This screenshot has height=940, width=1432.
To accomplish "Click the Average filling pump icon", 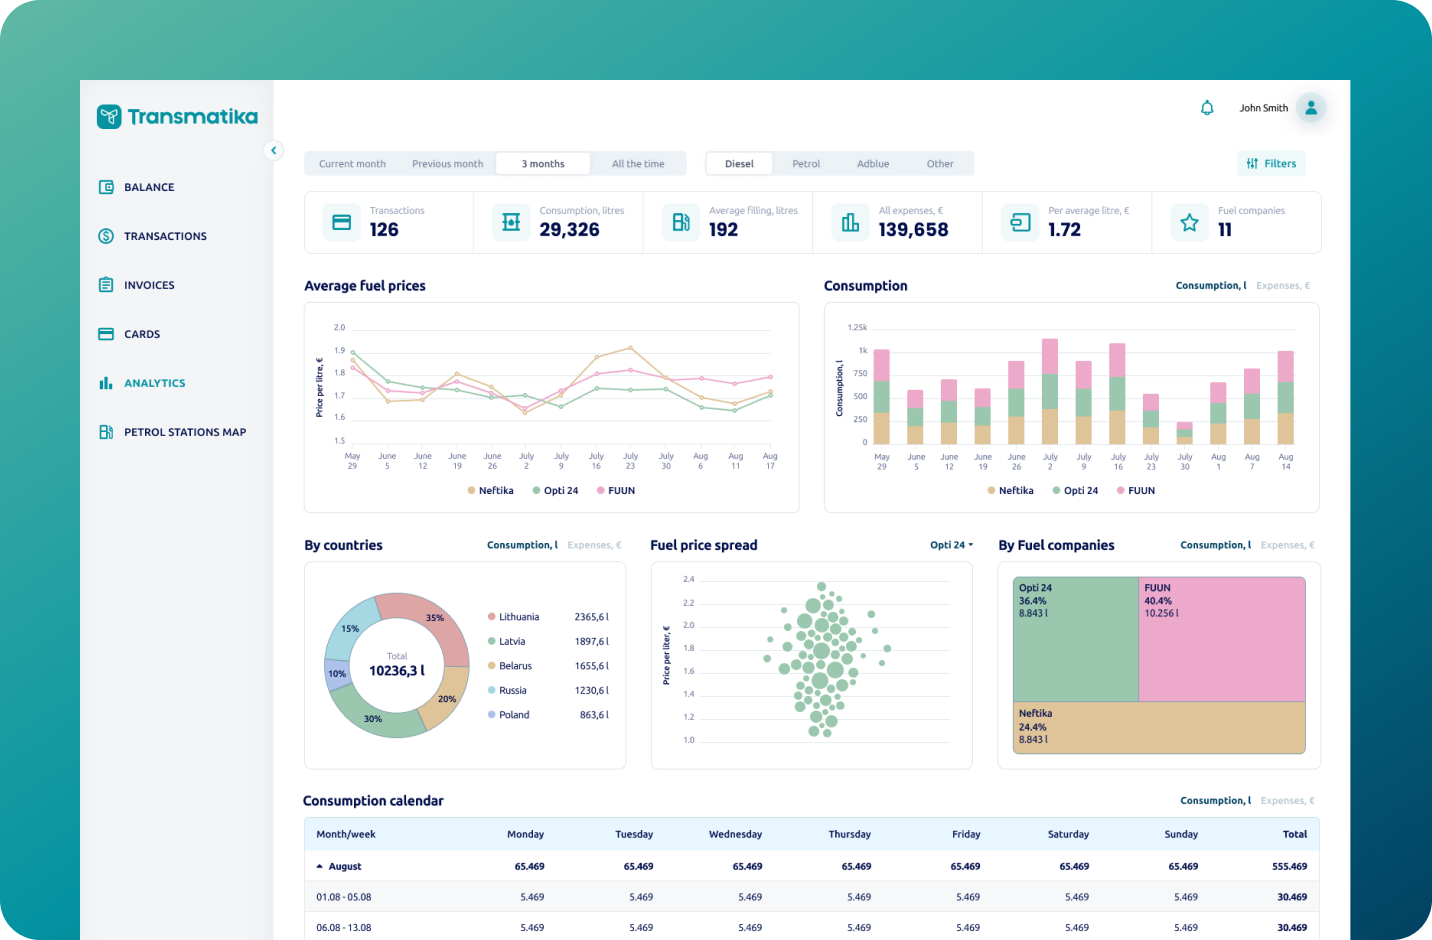I will [x=681, y=222].
